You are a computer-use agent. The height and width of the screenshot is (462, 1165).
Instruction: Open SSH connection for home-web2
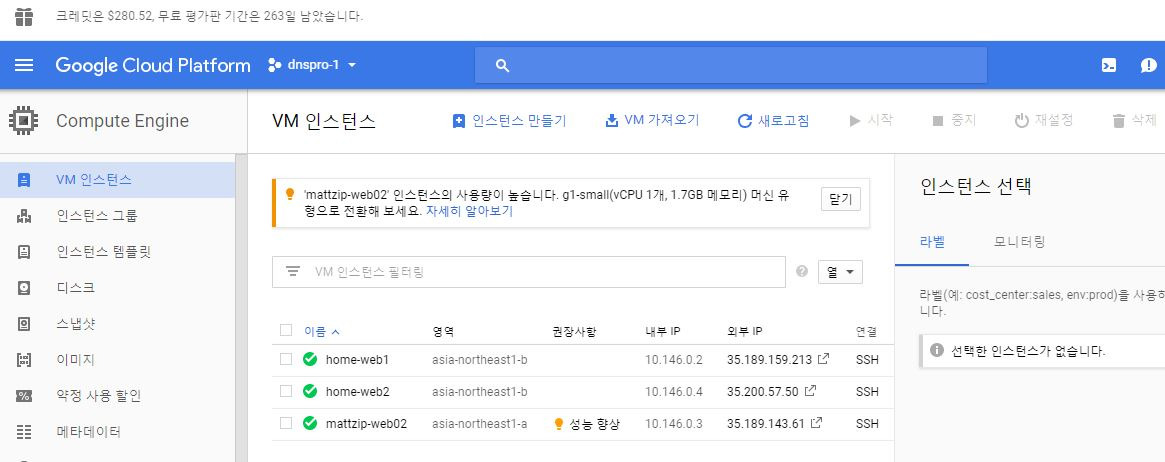(867, 391)
